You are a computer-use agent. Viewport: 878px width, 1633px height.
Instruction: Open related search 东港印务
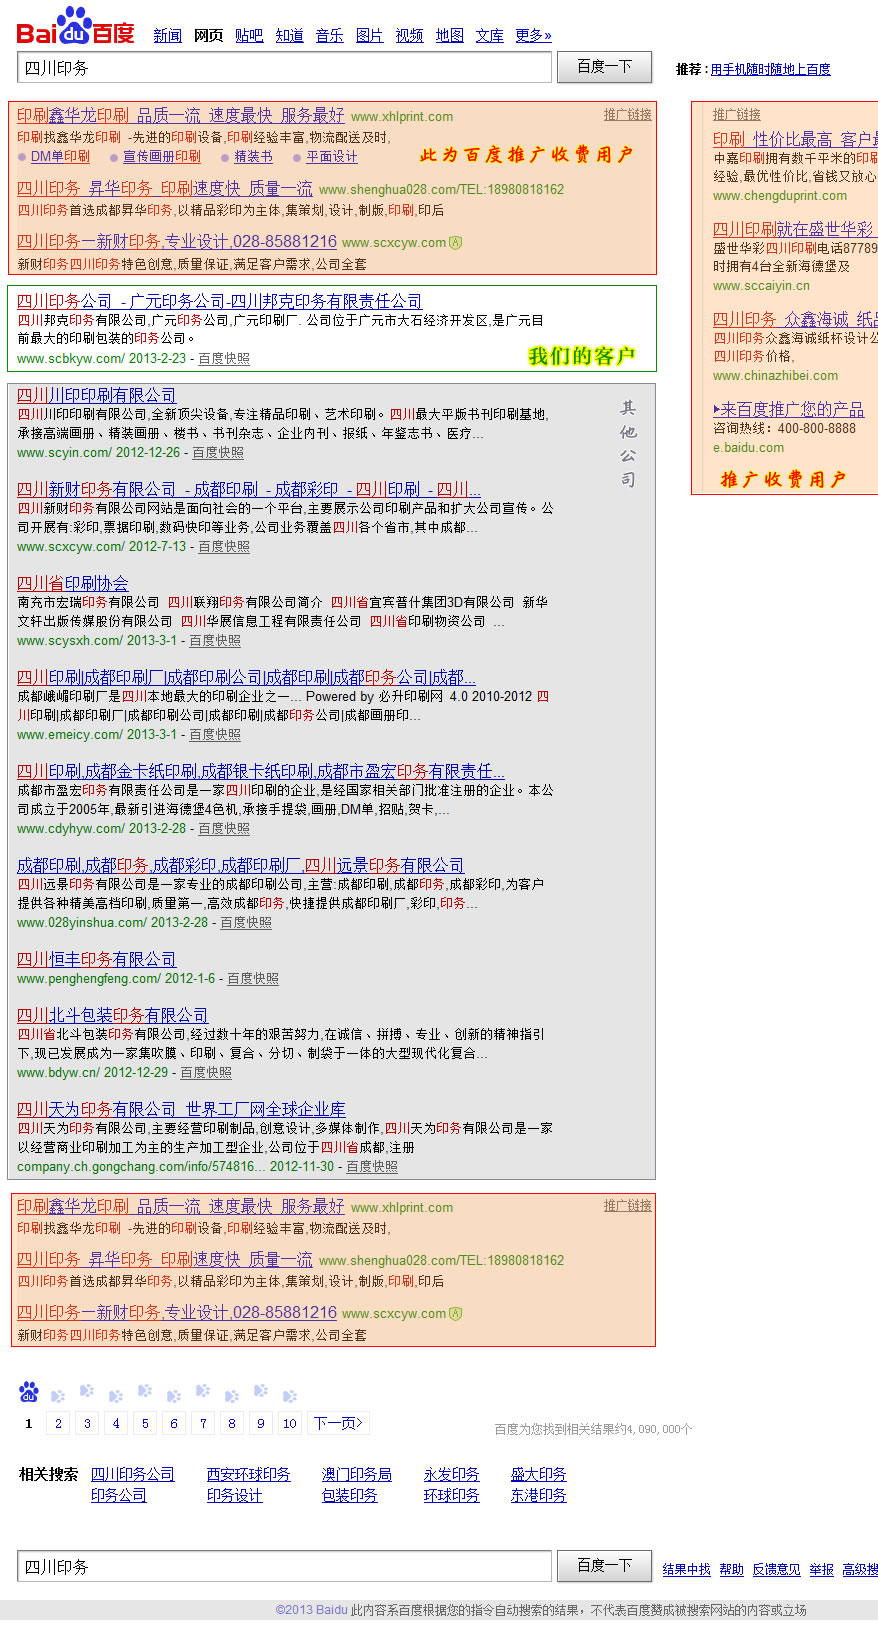pyautogui.click(x=539, y=1495)
